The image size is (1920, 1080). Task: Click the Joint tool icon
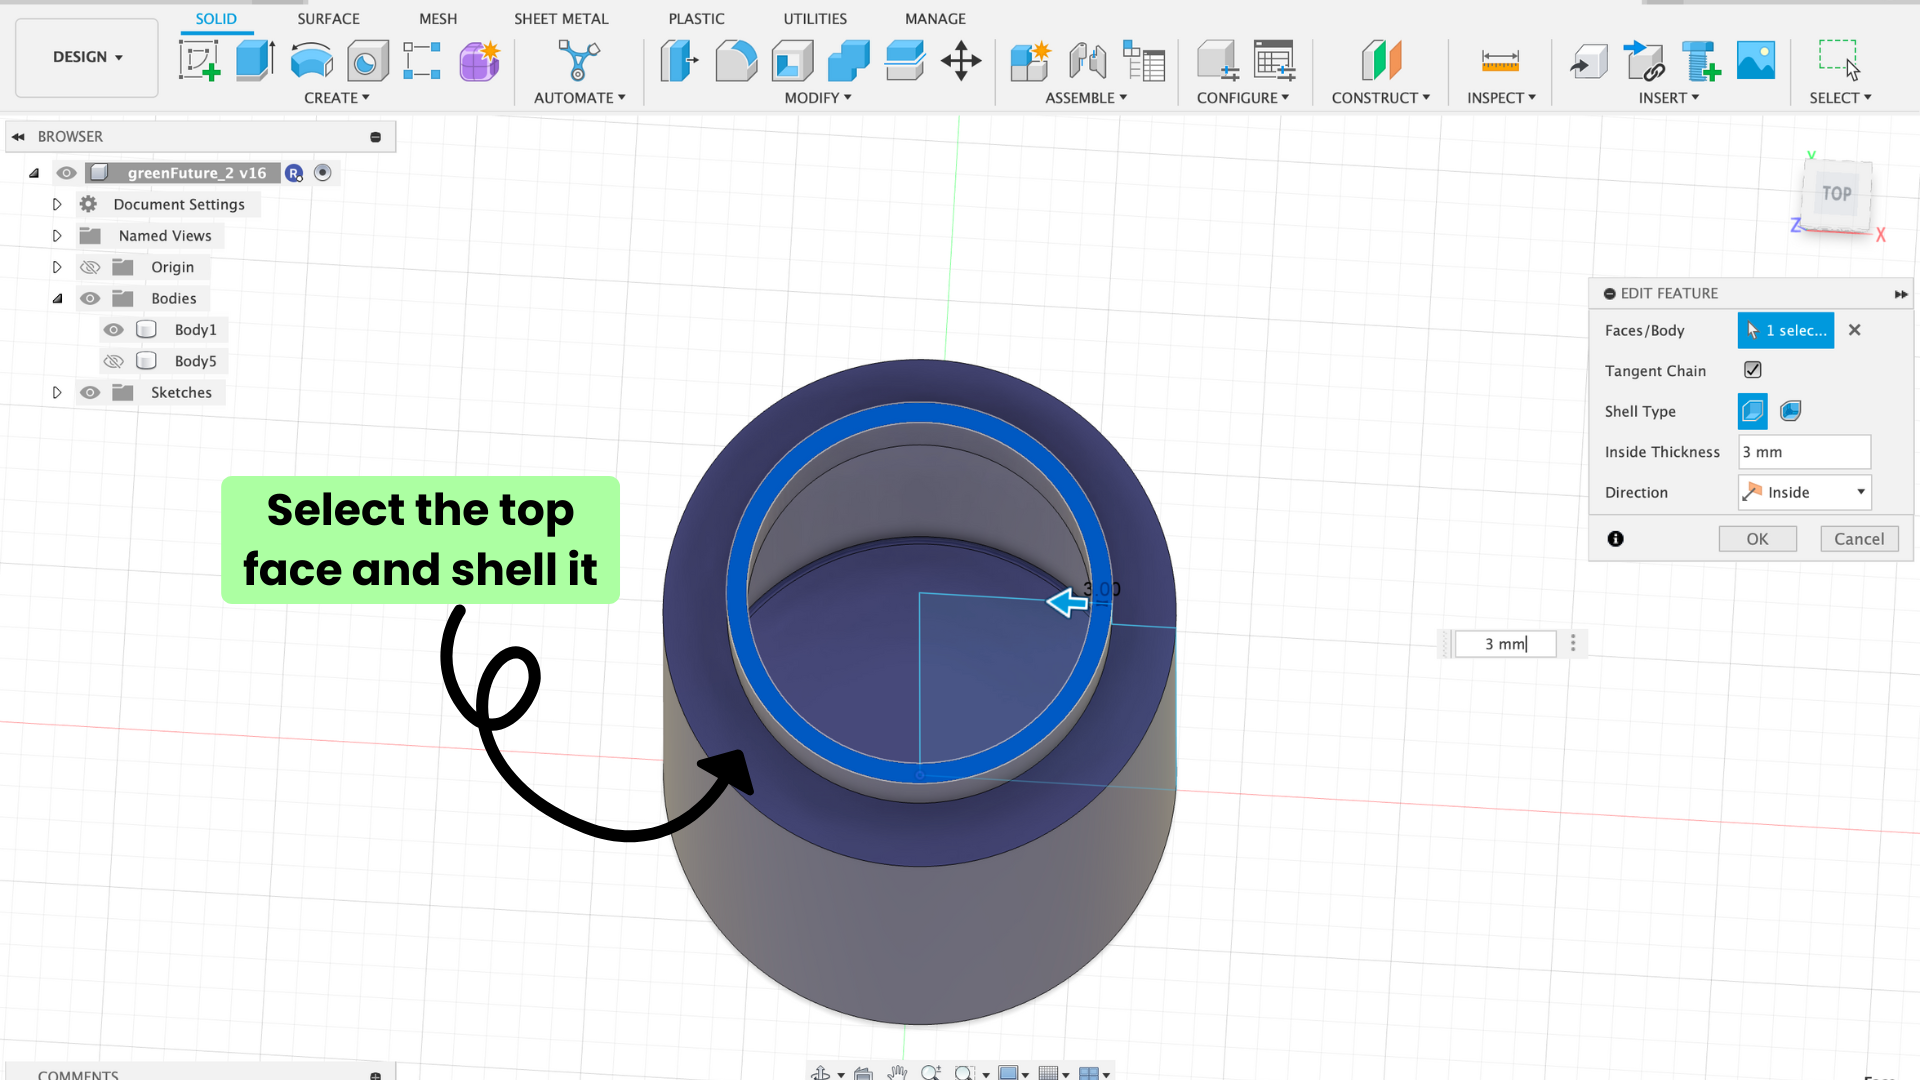click(1087, 61)
